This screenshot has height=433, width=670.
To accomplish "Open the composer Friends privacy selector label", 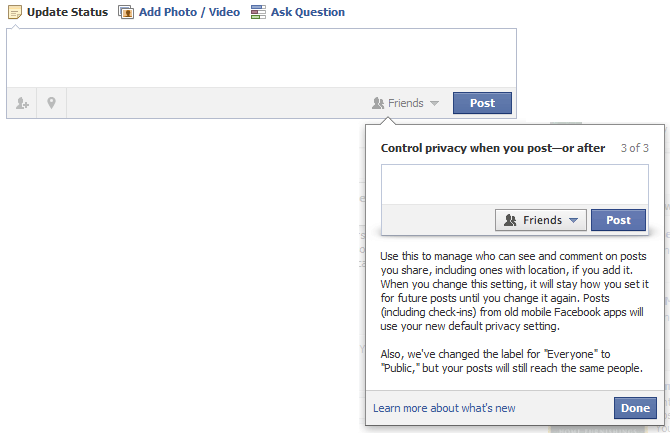I will pyautogui.click(x=406, y=103).
